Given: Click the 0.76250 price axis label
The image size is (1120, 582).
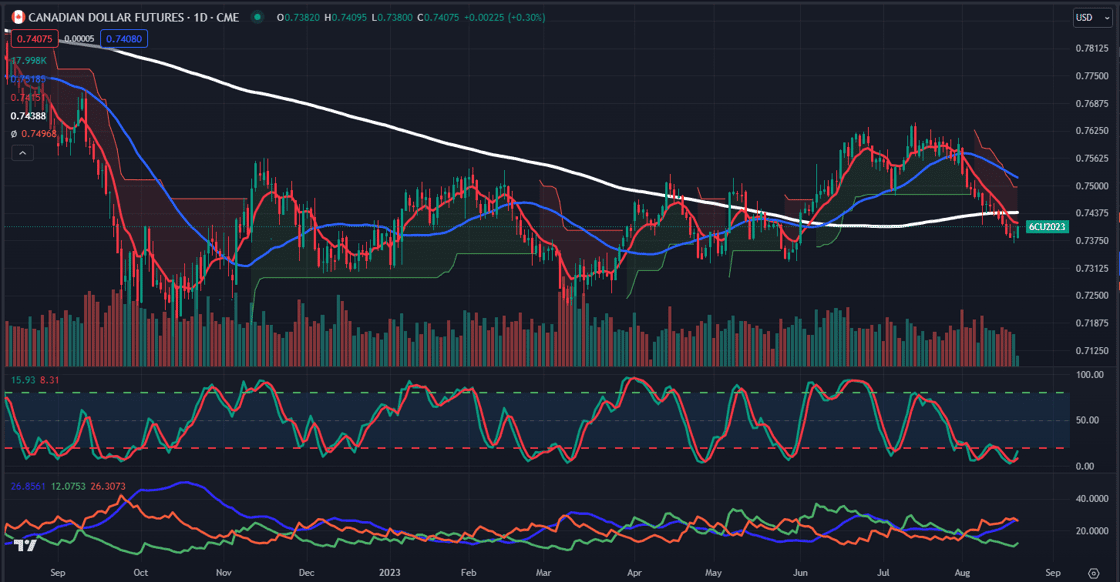Looking at the screenshot, I should 1092,131.
